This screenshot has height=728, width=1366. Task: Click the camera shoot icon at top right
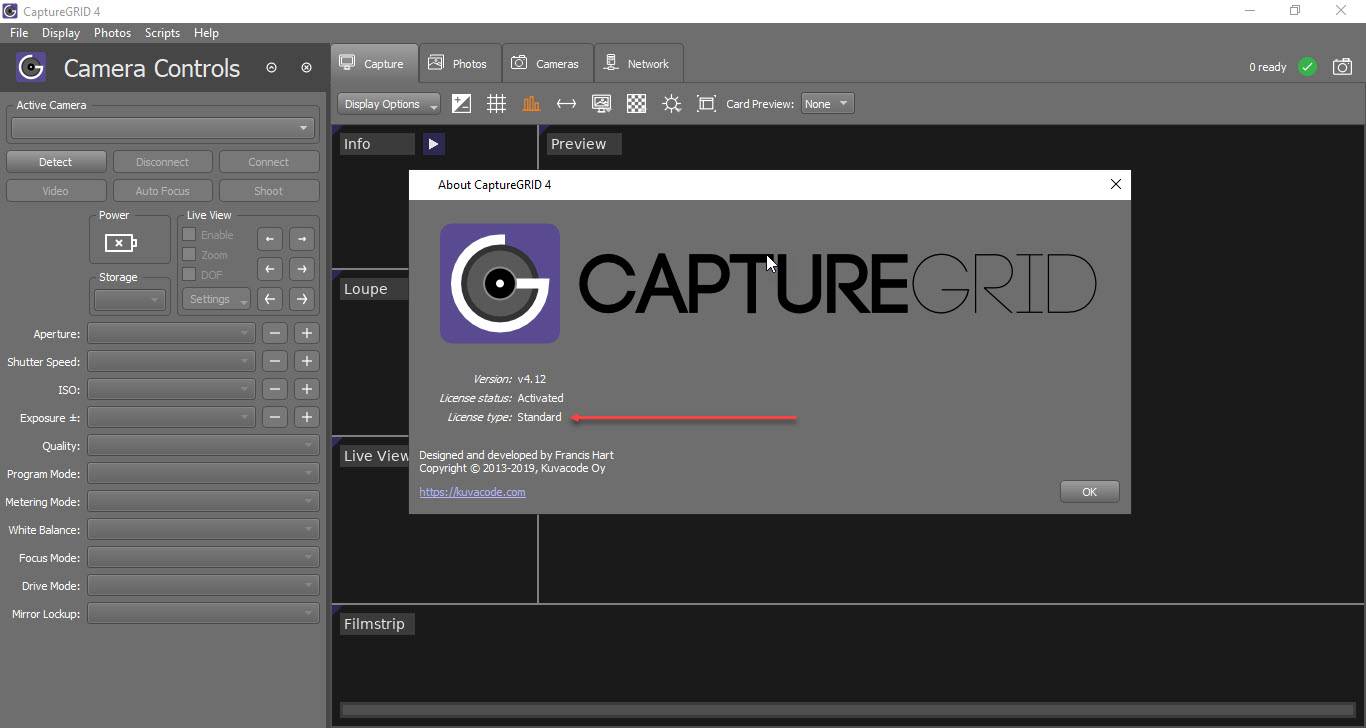[1342, 67]
